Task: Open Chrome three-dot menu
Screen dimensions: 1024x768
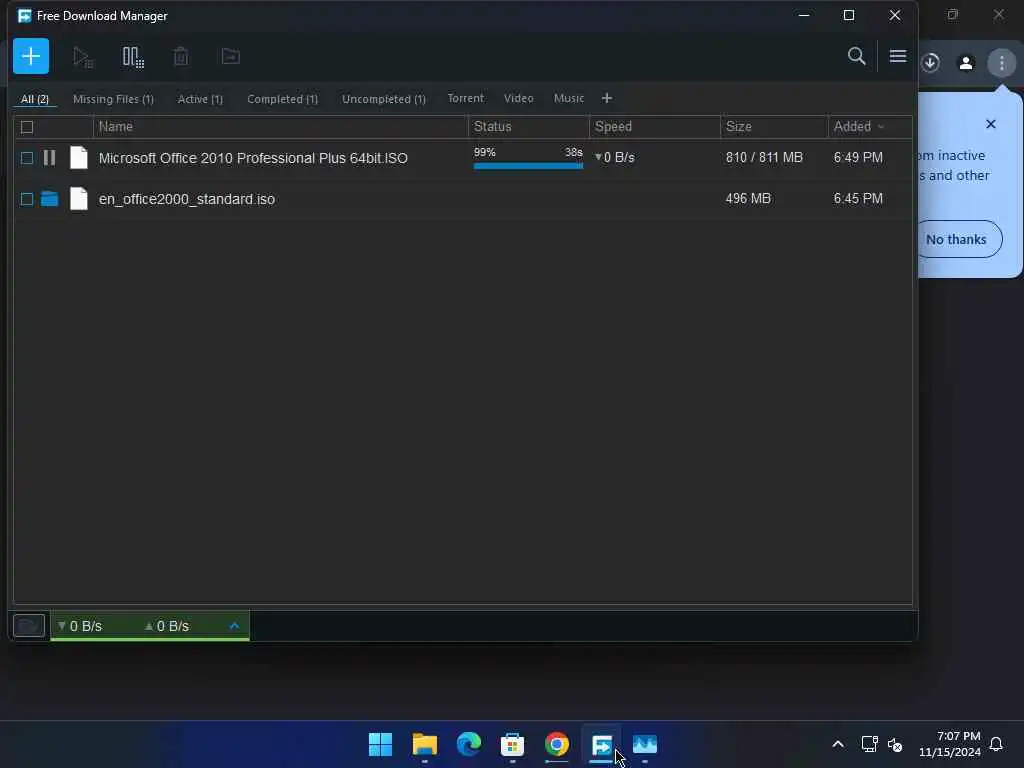Action: (x=1002, y=63)
